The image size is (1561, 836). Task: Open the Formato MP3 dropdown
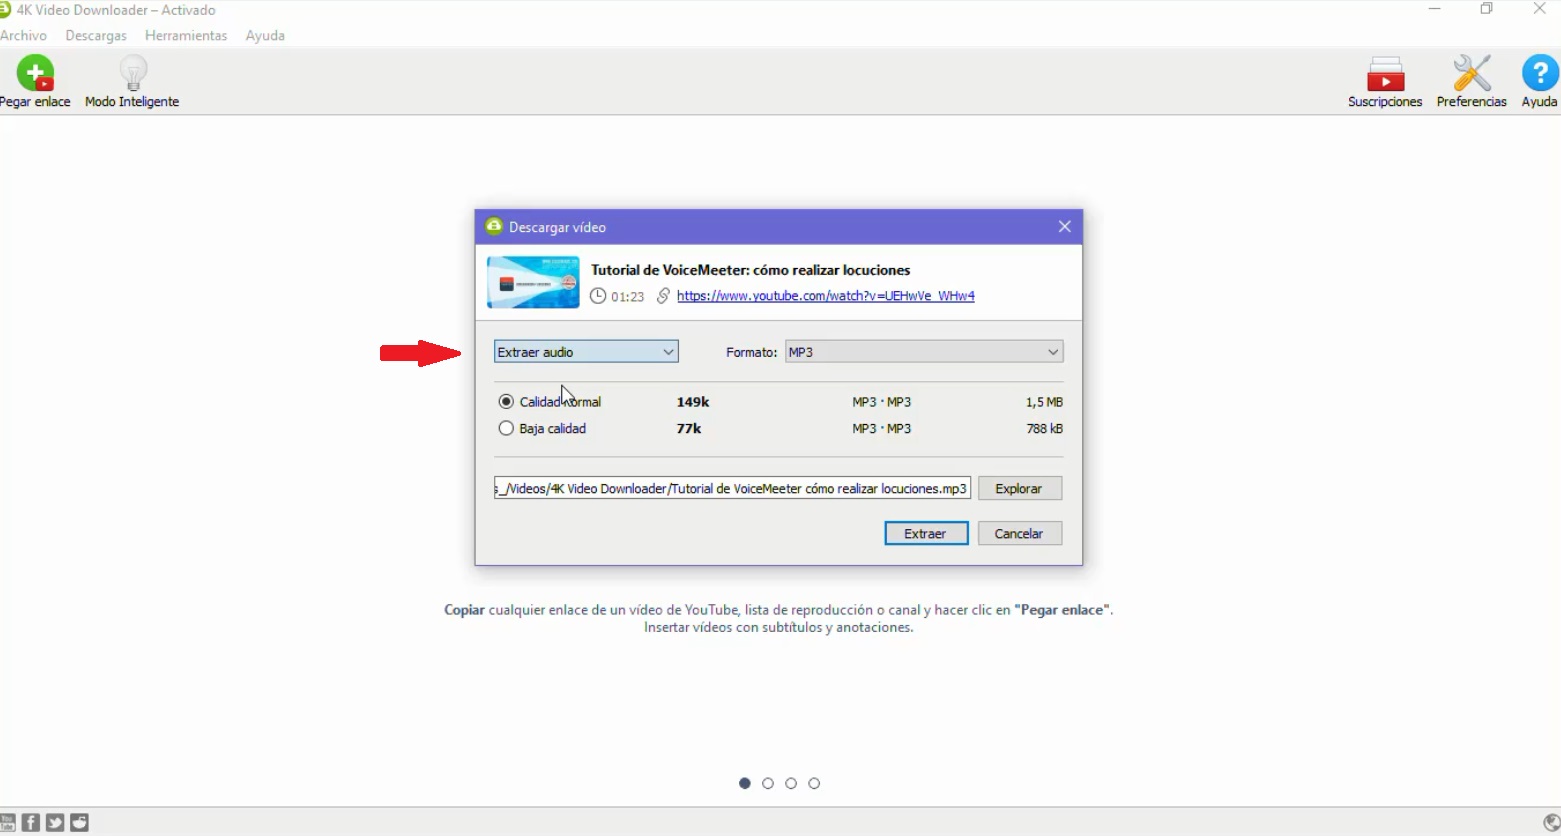pos(923,352)
